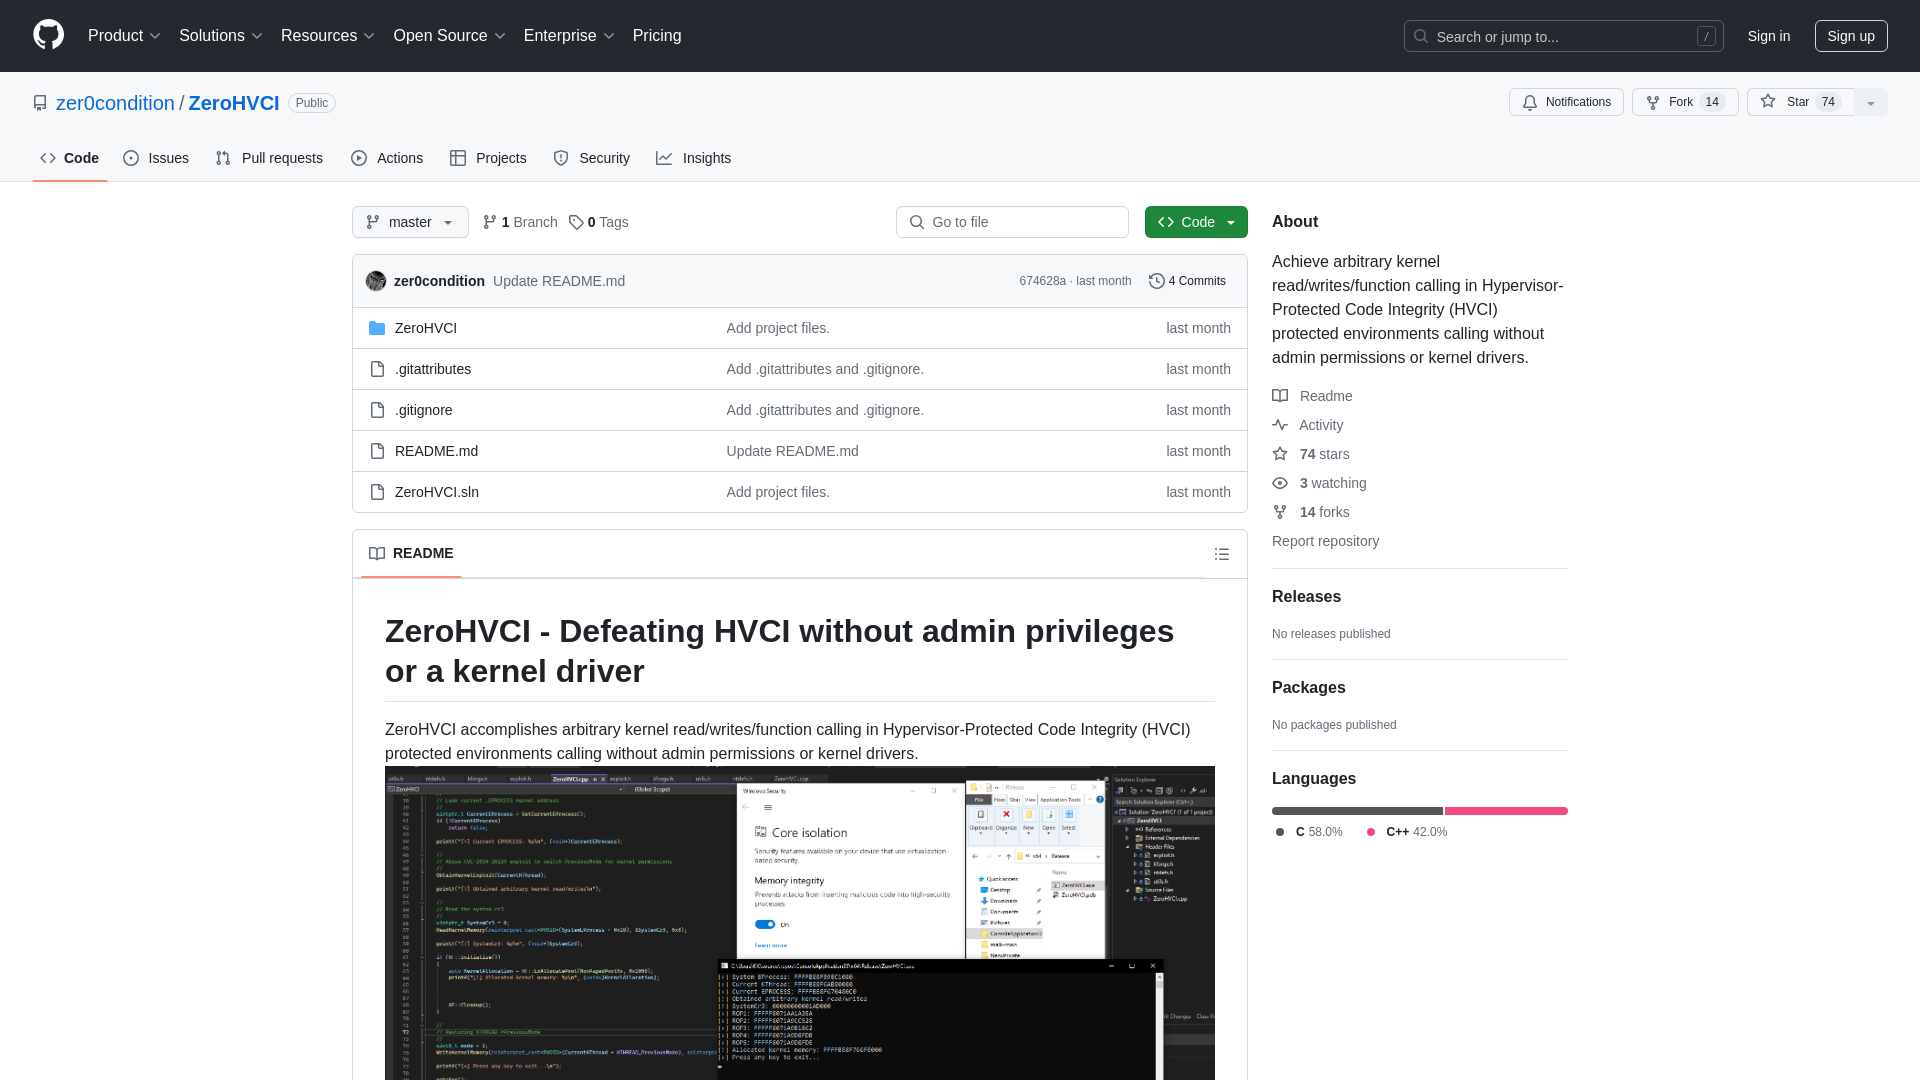Select the Projects tab

[487, 157]
